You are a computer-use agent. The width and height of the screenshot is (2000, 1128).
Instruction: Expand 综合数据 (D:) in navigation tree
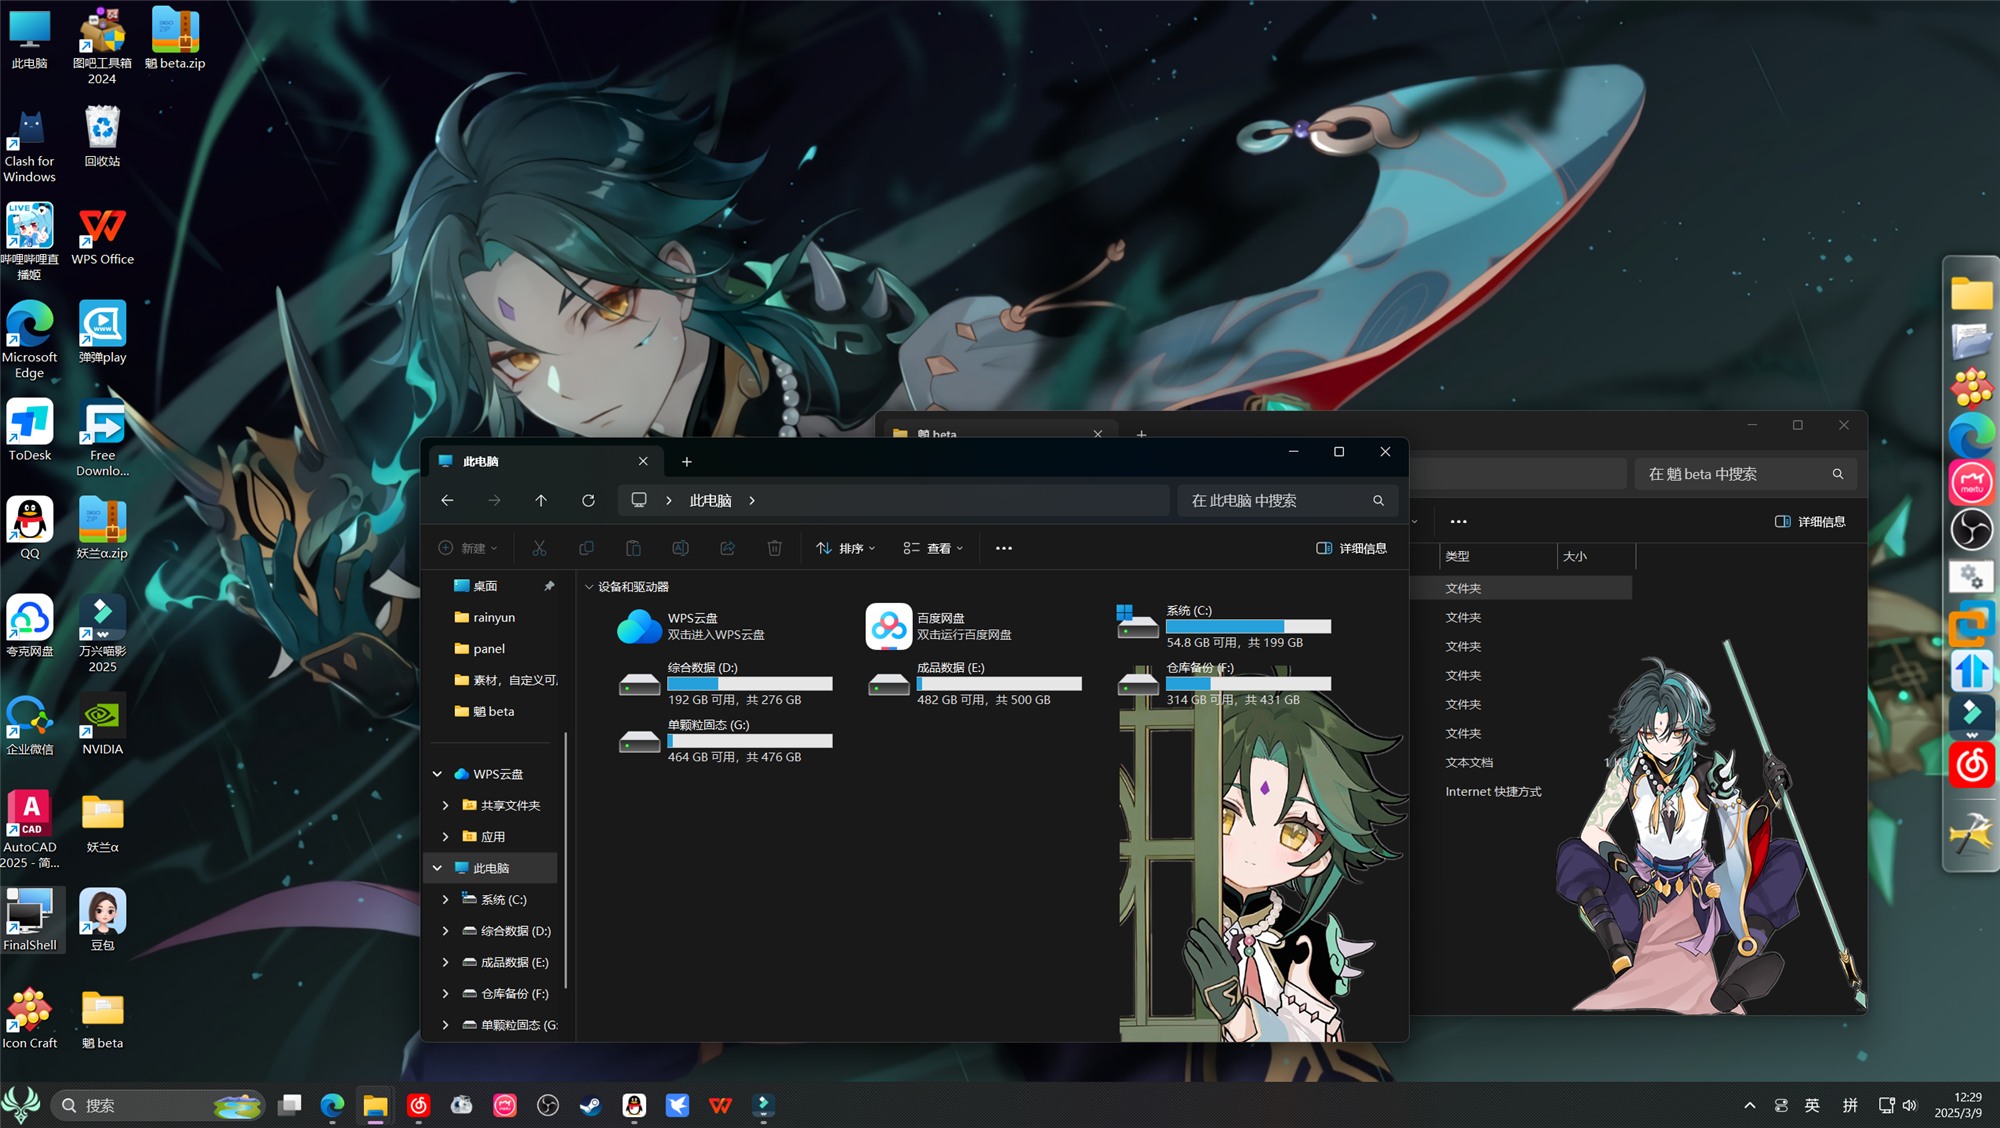pos(445,931)
